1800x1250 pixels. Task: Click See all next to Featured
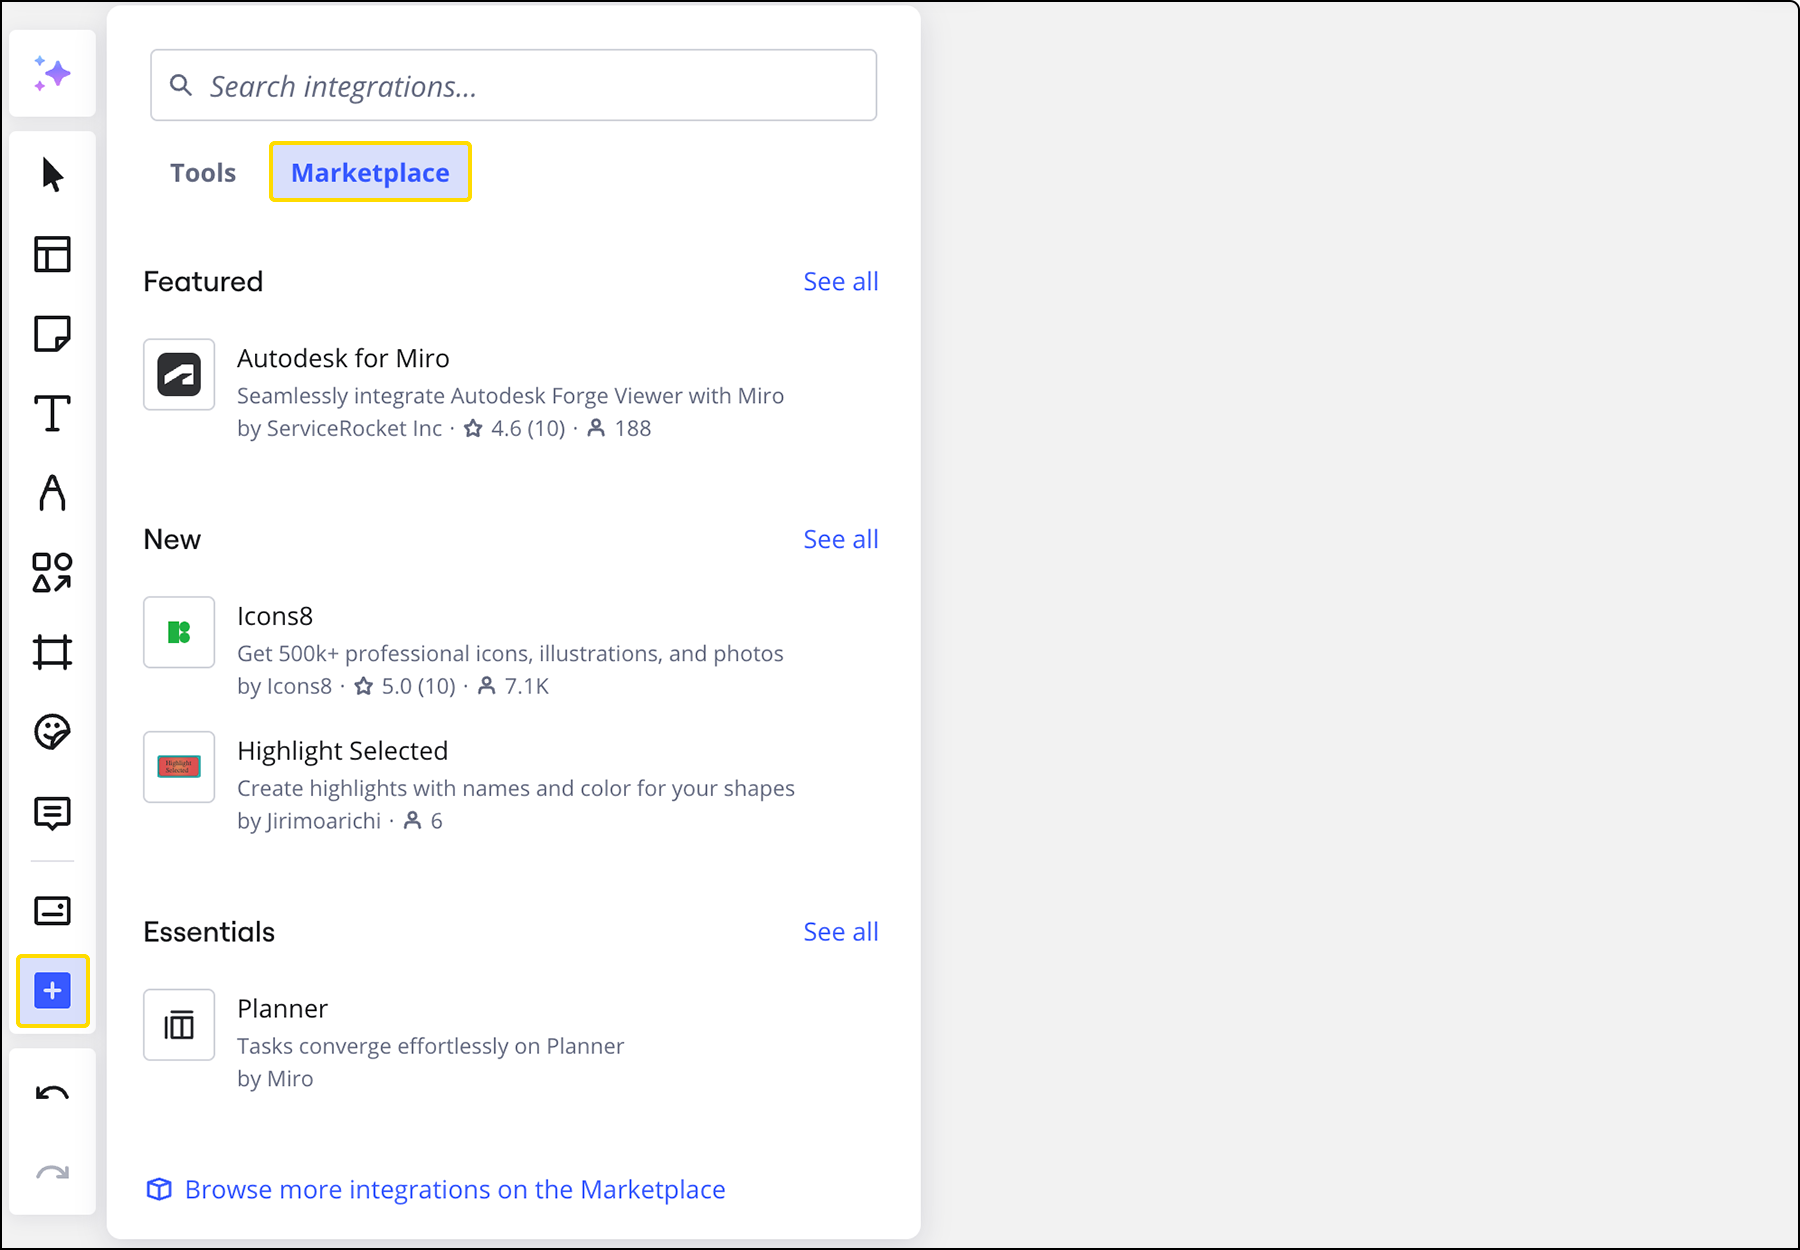[x=840, y=282]
